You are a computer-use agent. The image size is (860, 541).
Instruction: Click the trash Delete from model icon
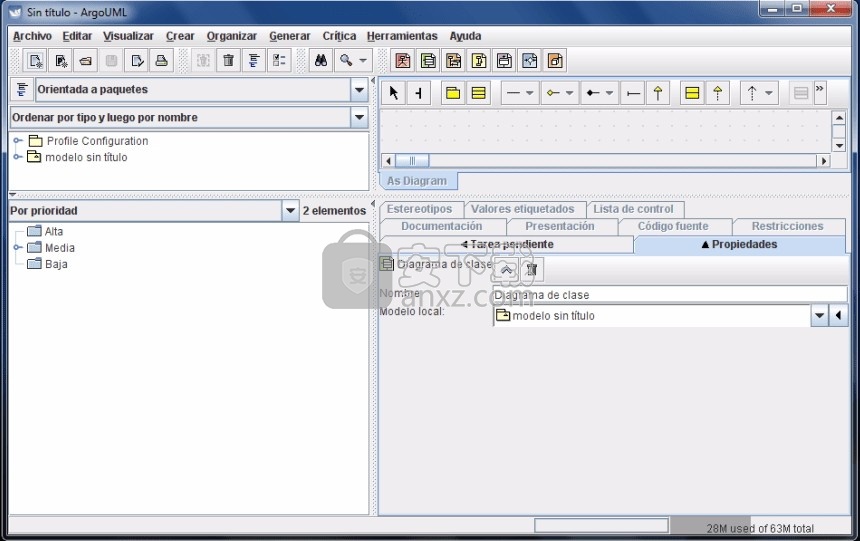coord(229,60)
